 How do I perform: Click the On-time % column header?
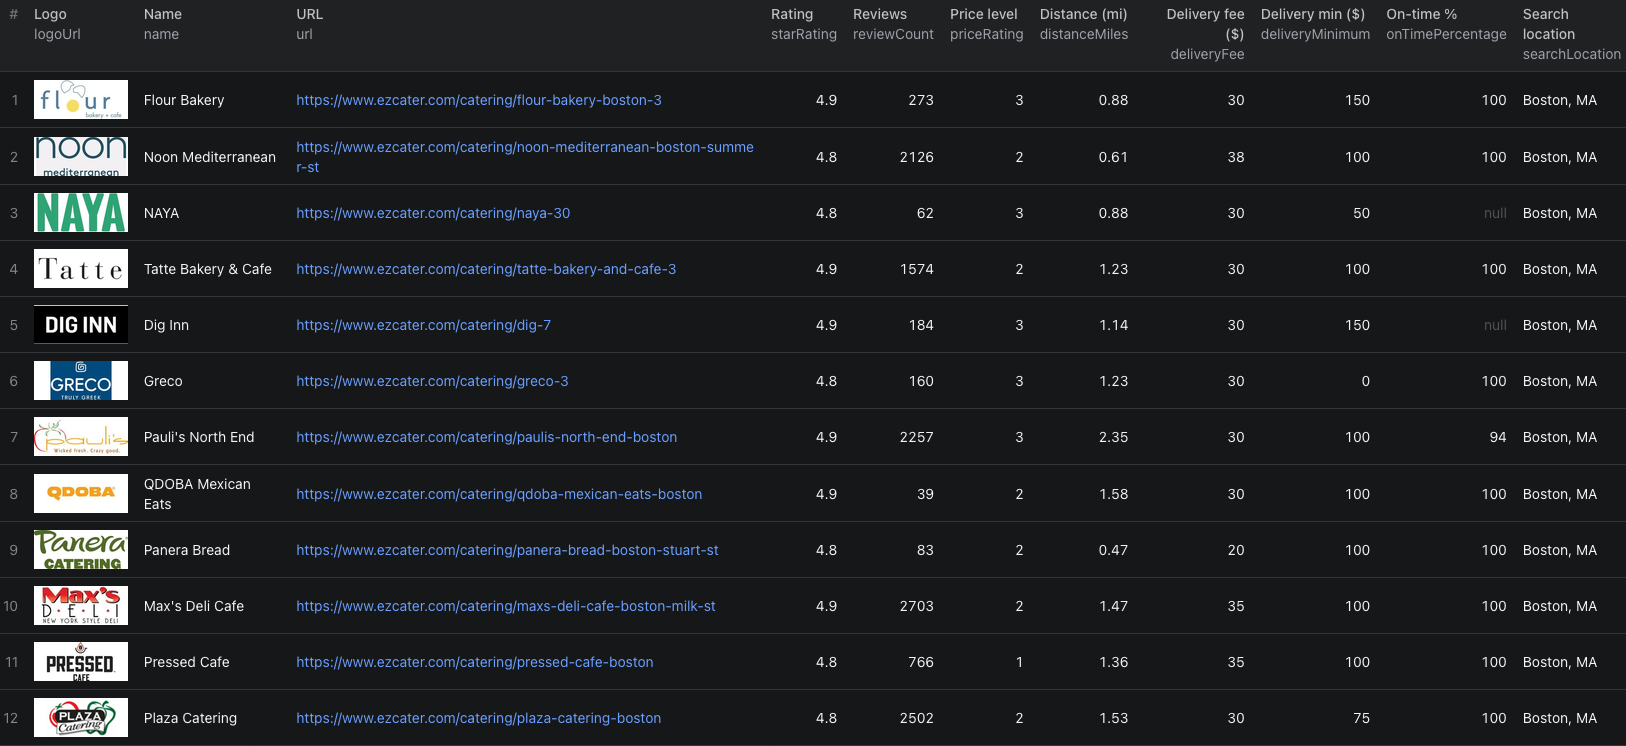tap(1446, 24)
